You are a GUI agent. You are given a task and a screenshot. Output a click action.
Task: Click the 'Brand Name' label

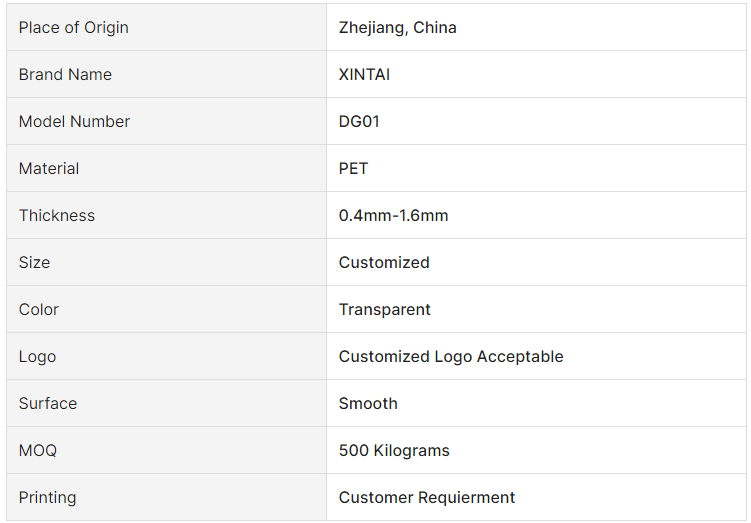pyautogui.click(x=65, y=75)
